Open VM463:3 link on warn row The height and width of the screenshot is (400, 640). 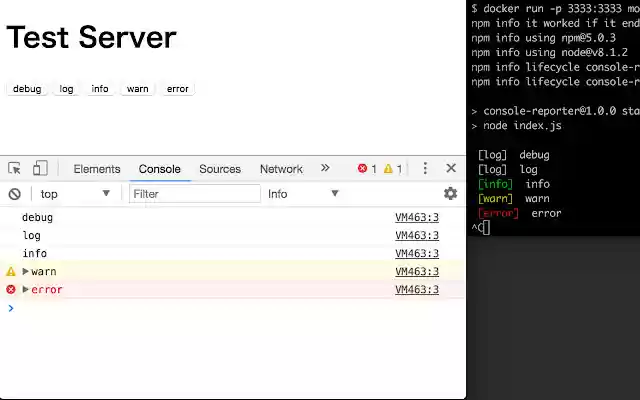tap(417, 271)
